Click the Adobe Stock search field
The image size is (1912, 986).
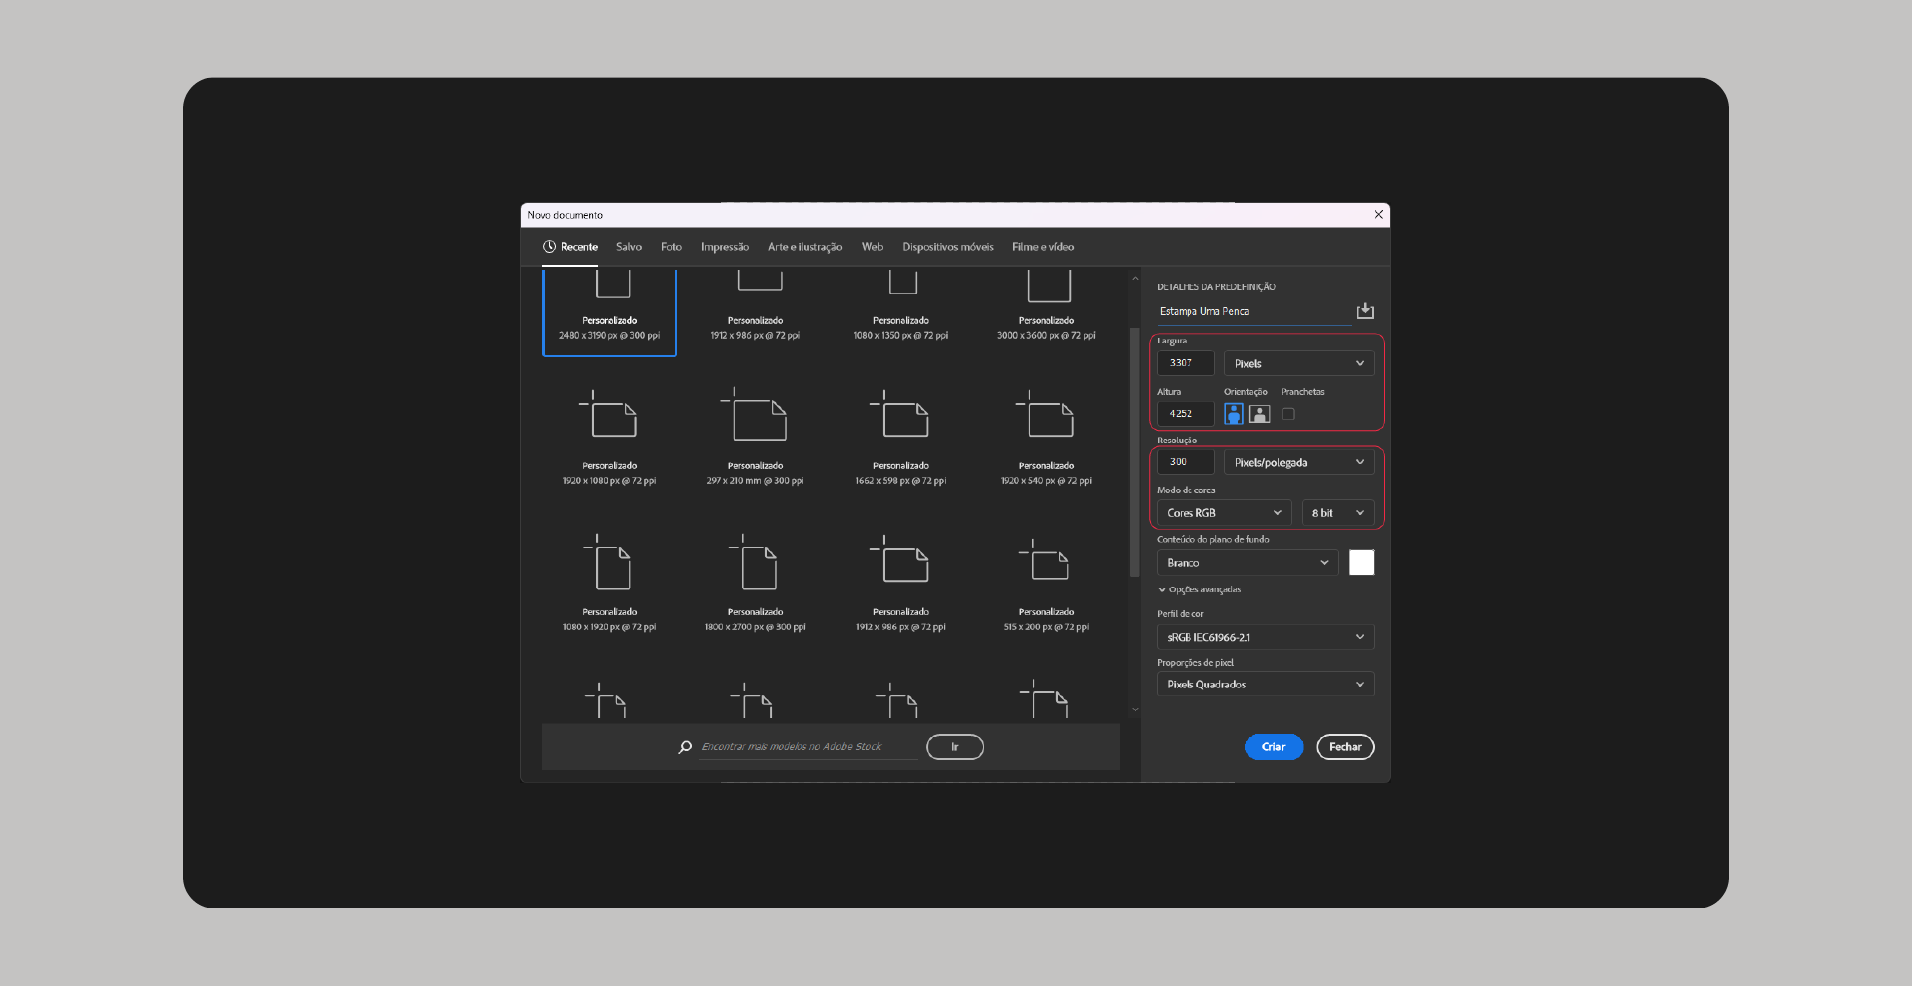(x=808, y=747)
